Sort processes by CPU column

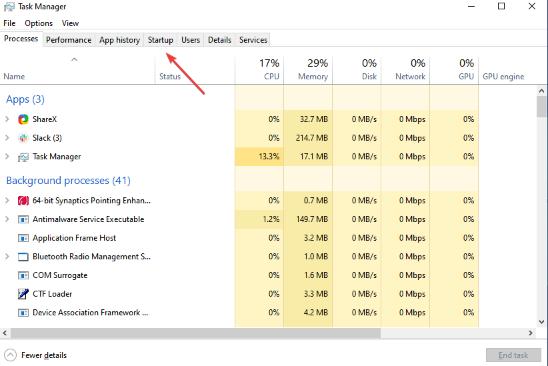pos(259,70)
